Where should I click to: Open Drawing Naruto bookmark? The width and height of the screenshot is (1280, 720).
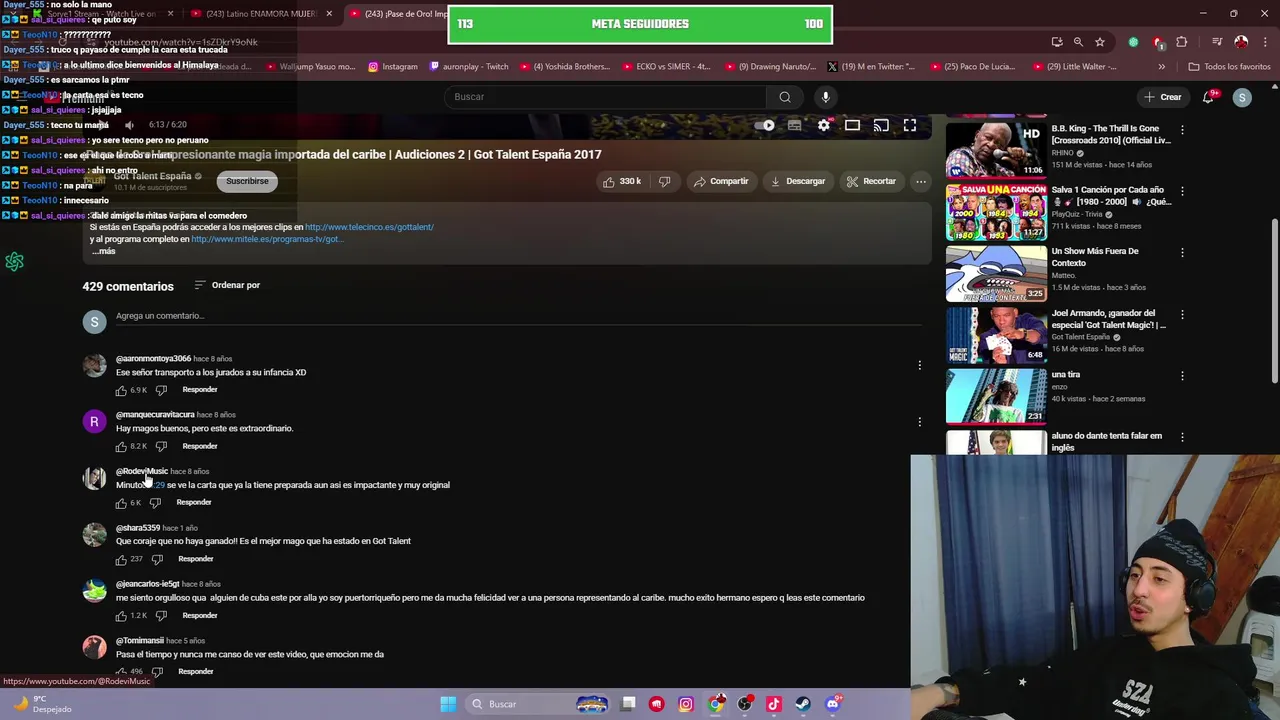[770, 67]
